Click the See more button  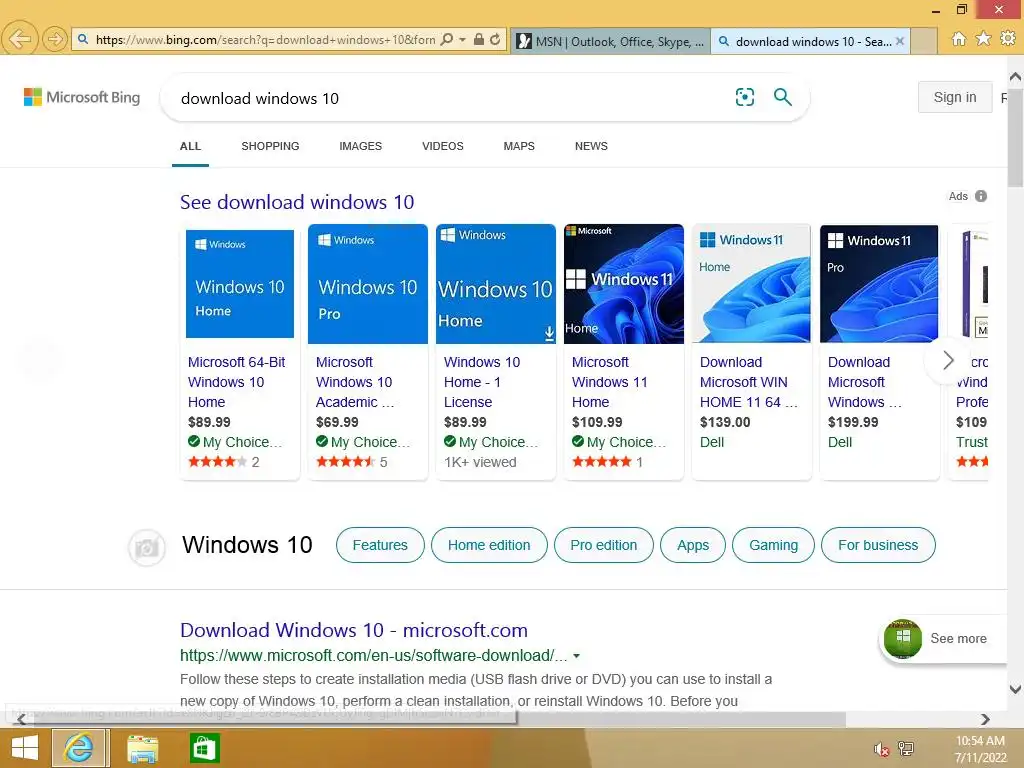(942, 639)
